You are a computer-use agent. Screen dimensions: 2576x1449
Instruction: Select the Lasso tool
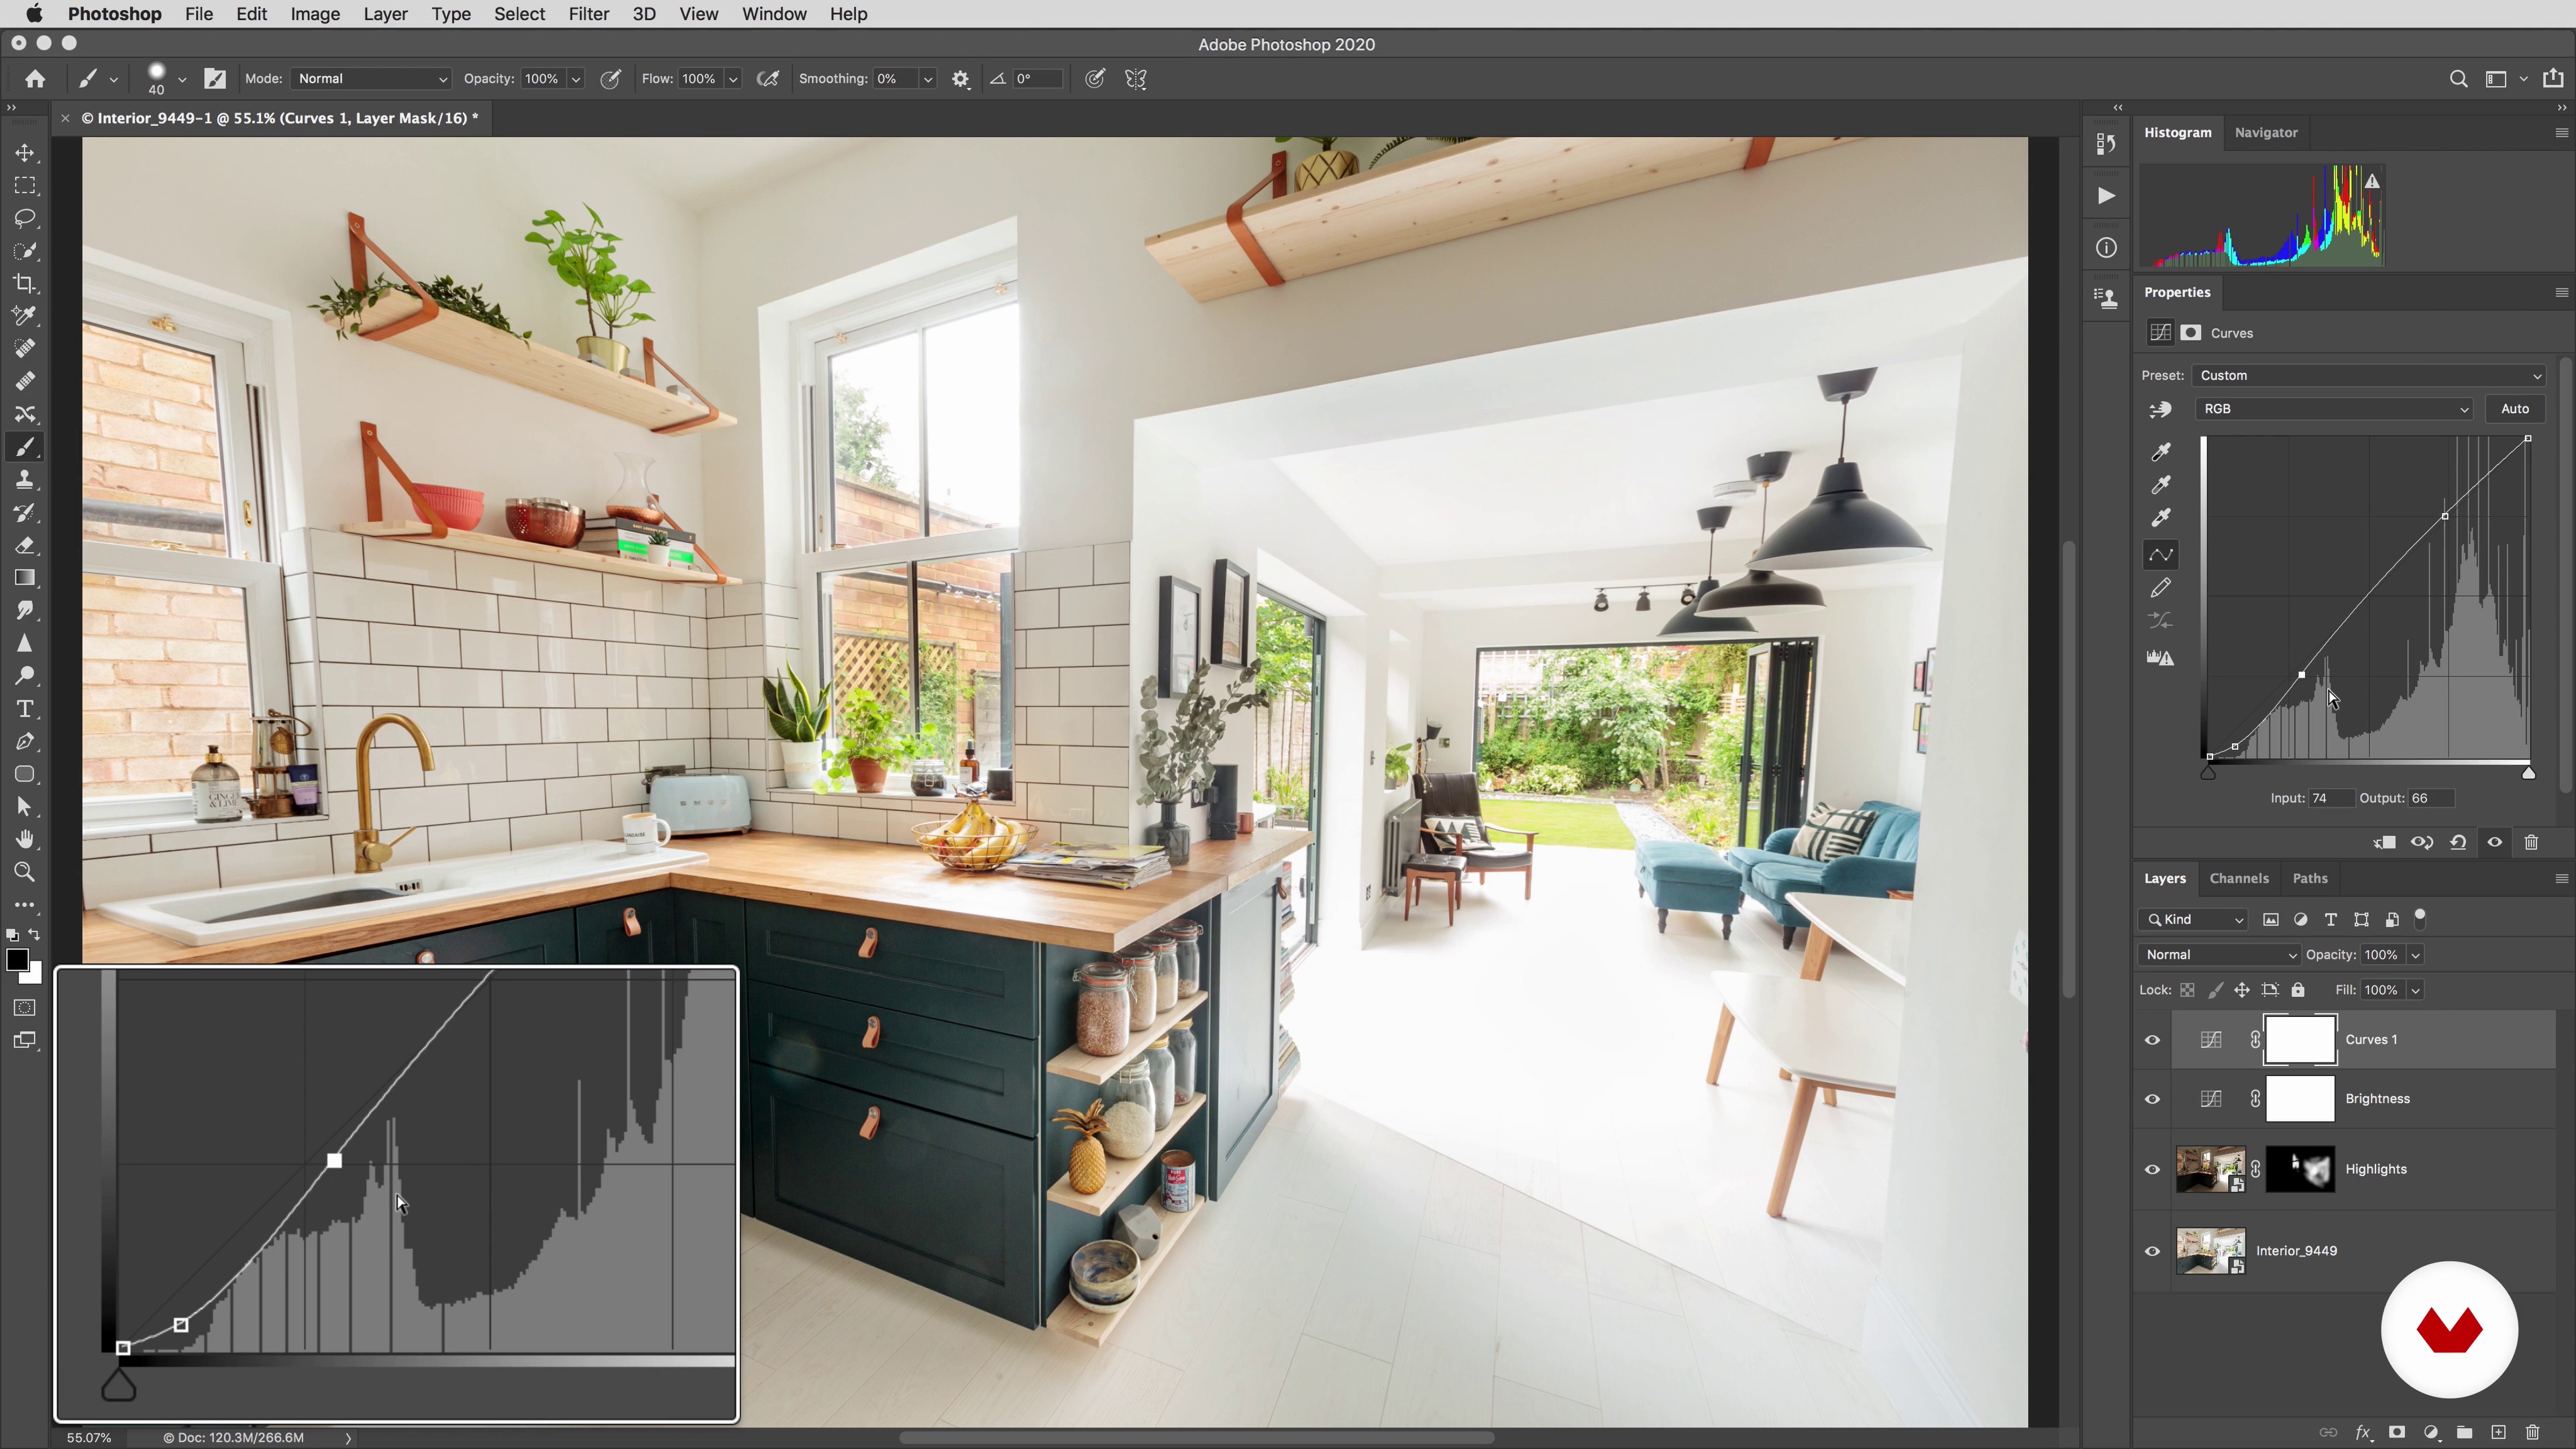tap(25, 218)
